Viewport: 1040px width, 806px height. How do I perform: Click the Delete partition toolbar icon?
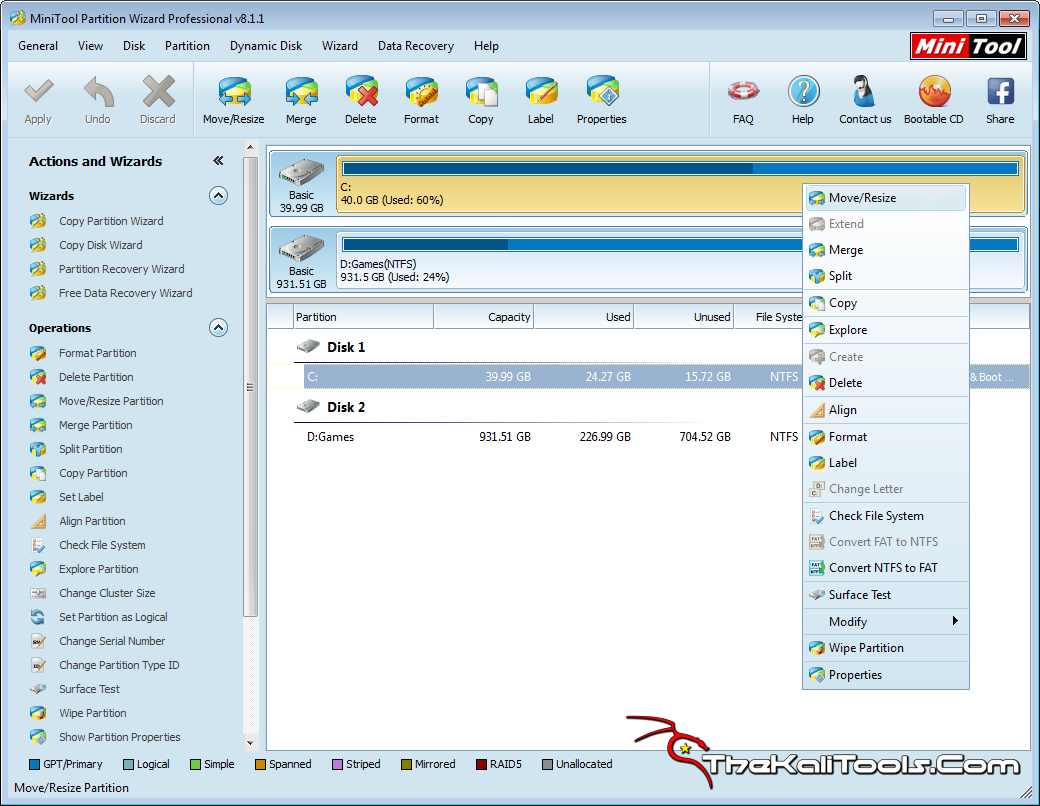click(x=361, y=98)
